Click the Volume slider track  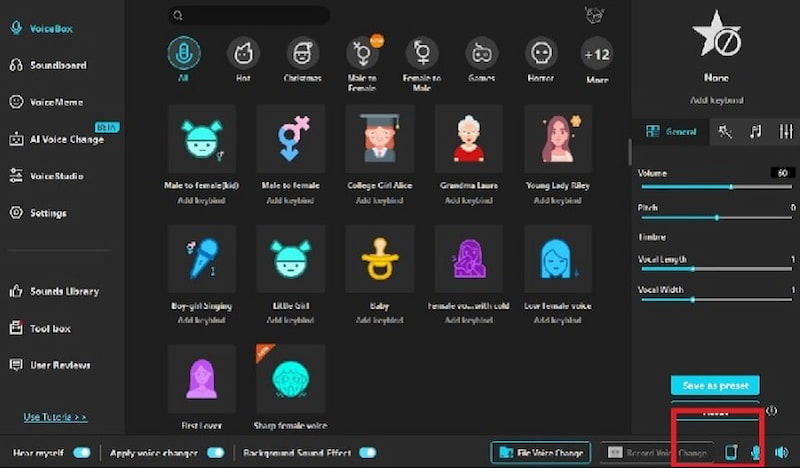coord(700,186)
